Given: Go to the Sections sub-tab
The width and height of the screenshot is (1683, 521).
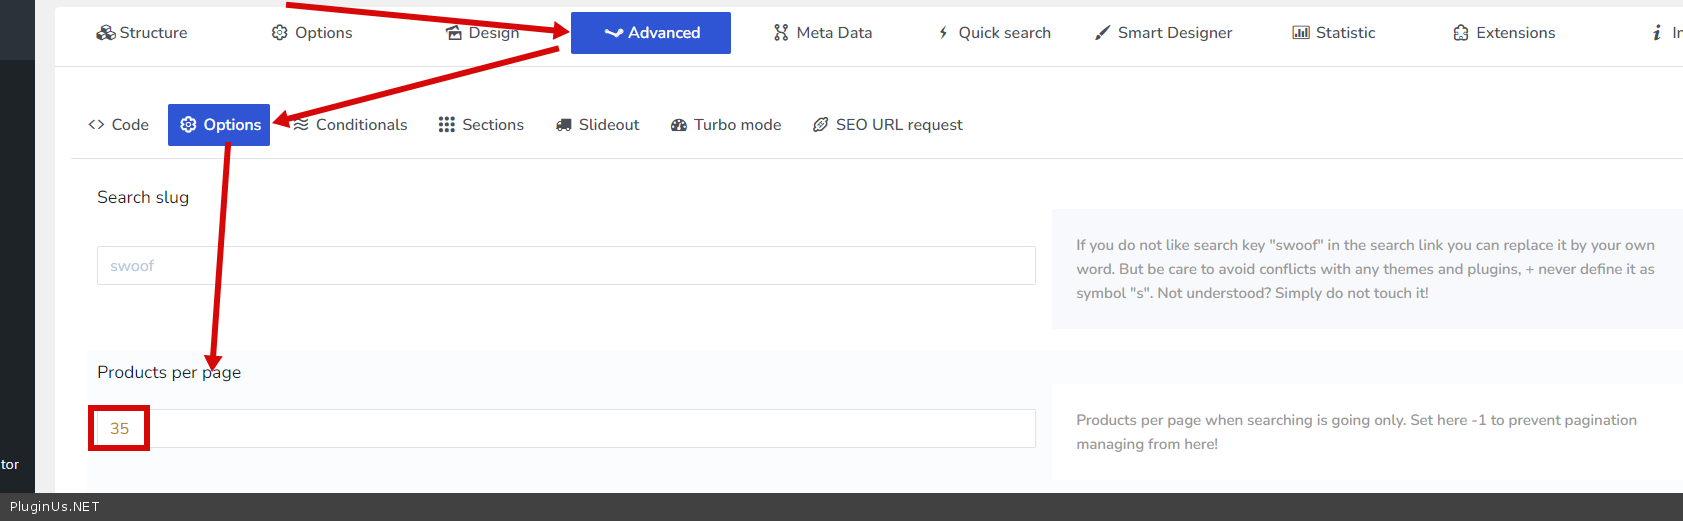Looking at the screenshot, I should point(481,125).
